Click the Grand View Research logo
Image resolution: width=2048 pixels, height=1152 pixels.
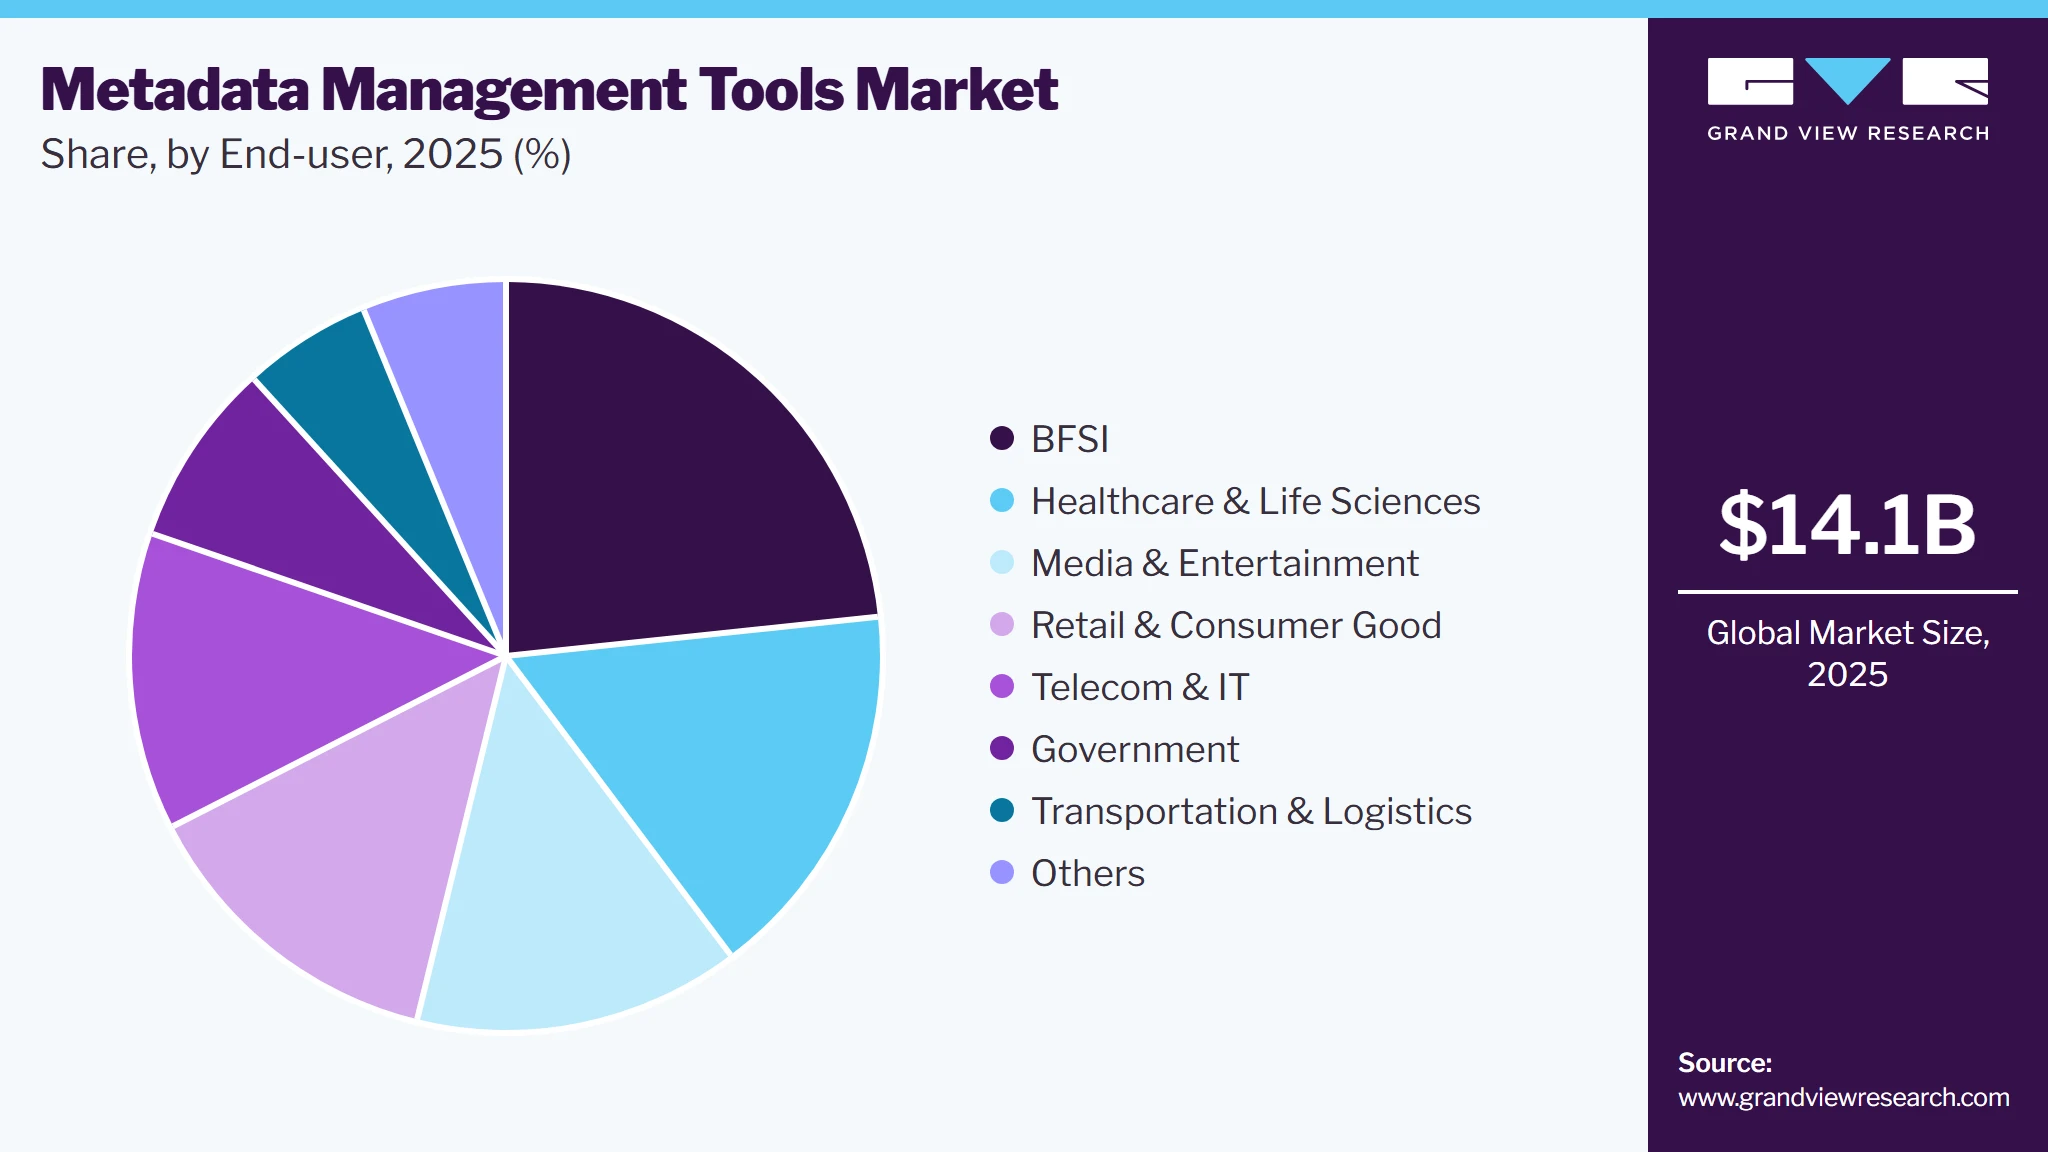tap(1847, 100)
